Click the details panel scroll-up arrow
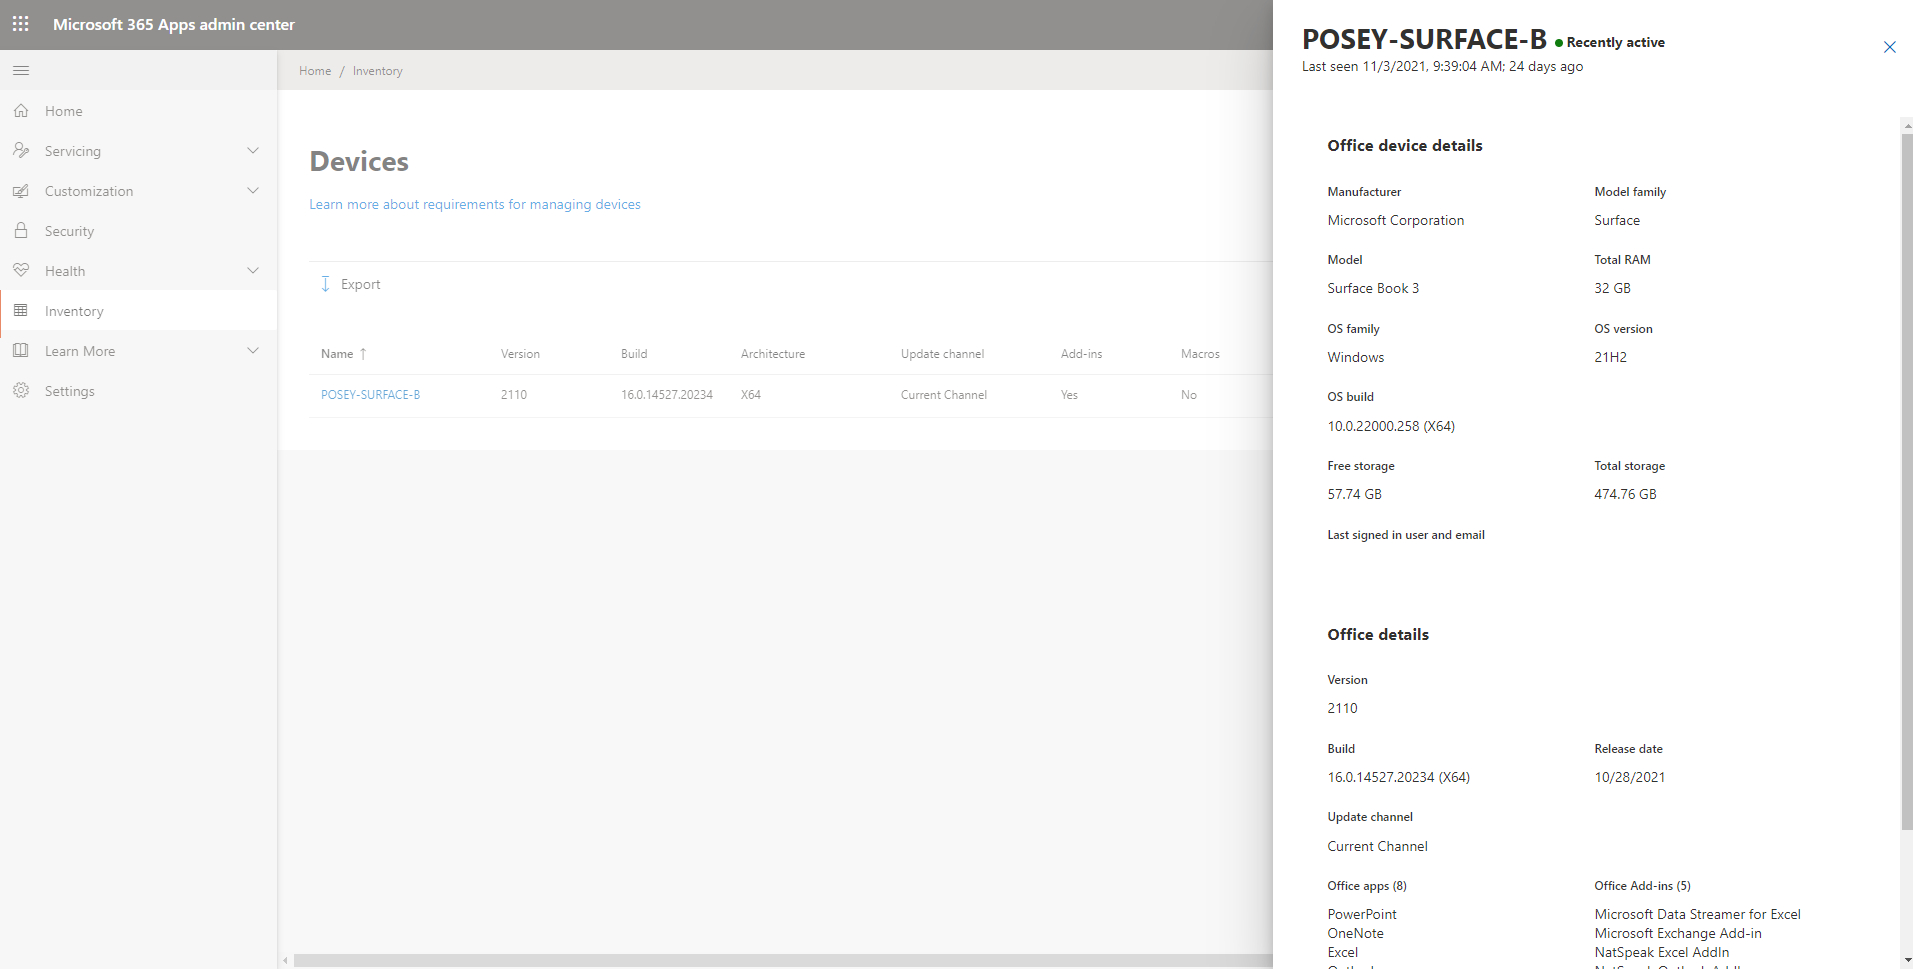1913x969 pixels. coord(1907,126)
